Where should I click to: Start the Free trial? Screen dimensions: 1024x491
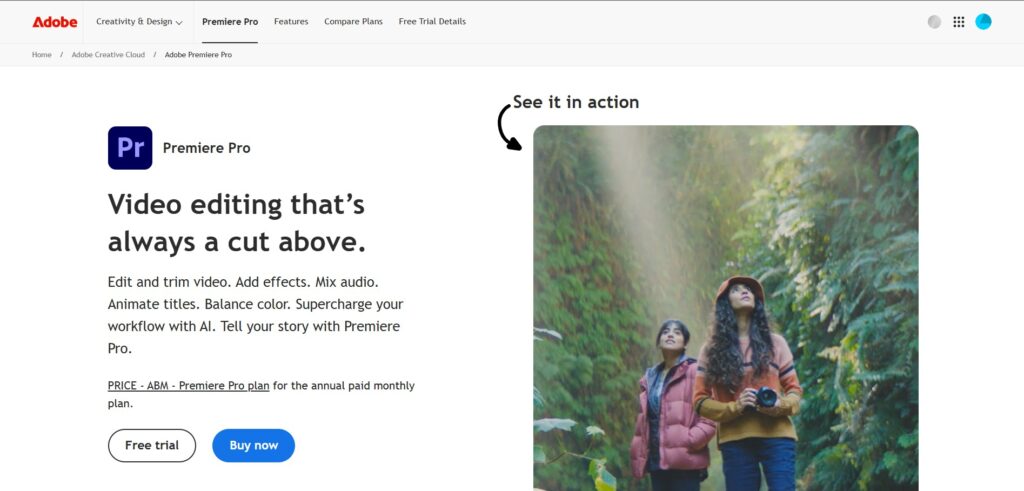coord(152,445)
